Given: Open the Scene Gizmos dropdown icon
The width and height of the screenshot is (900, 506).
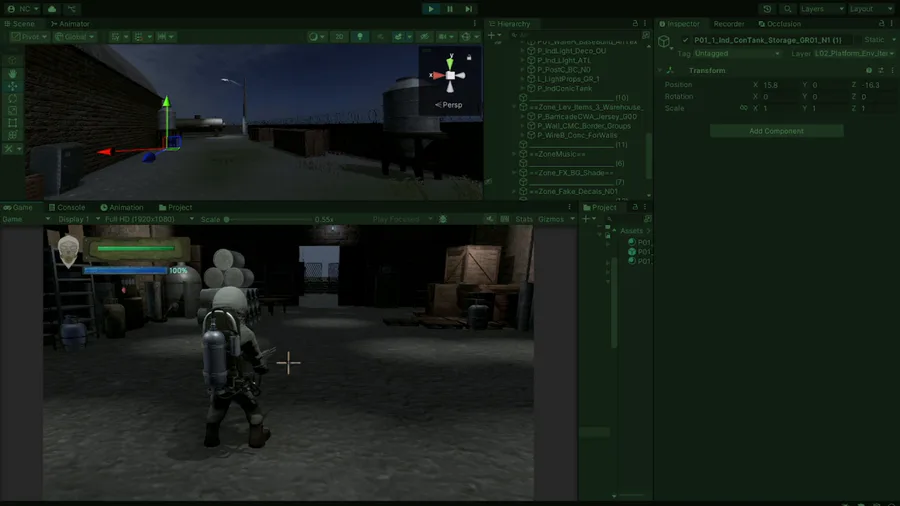Looking at the screenshot, I should [466, 36].
